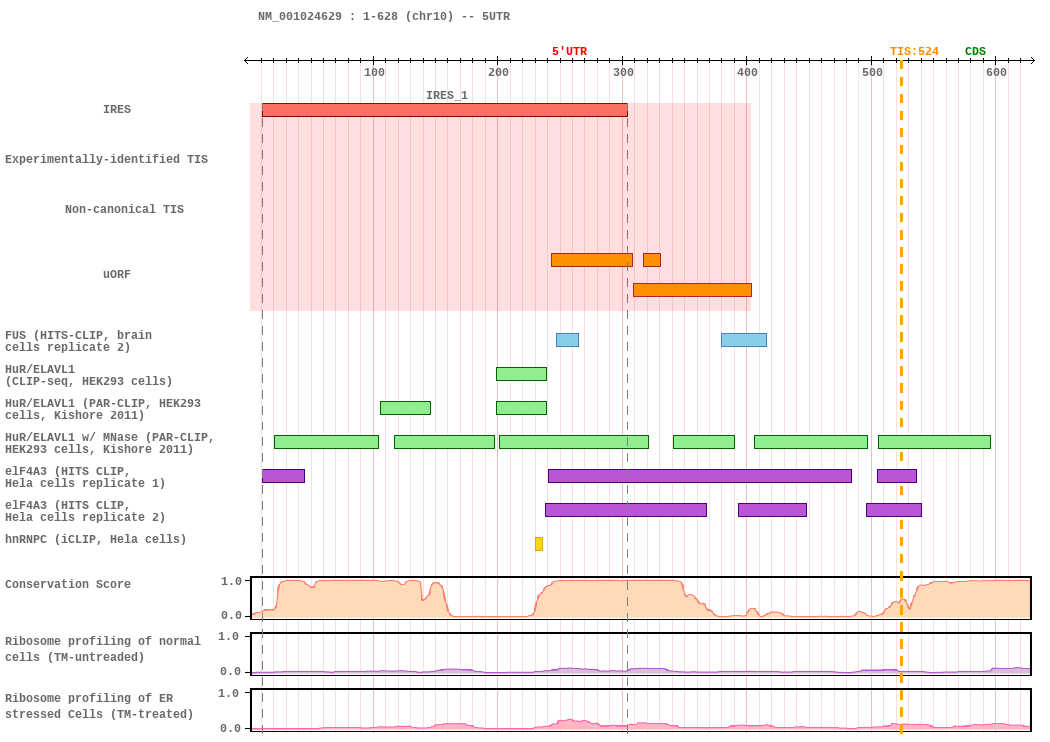
Task: Click the MNase track green bar ending near position 200
Action: pos(445,442)
